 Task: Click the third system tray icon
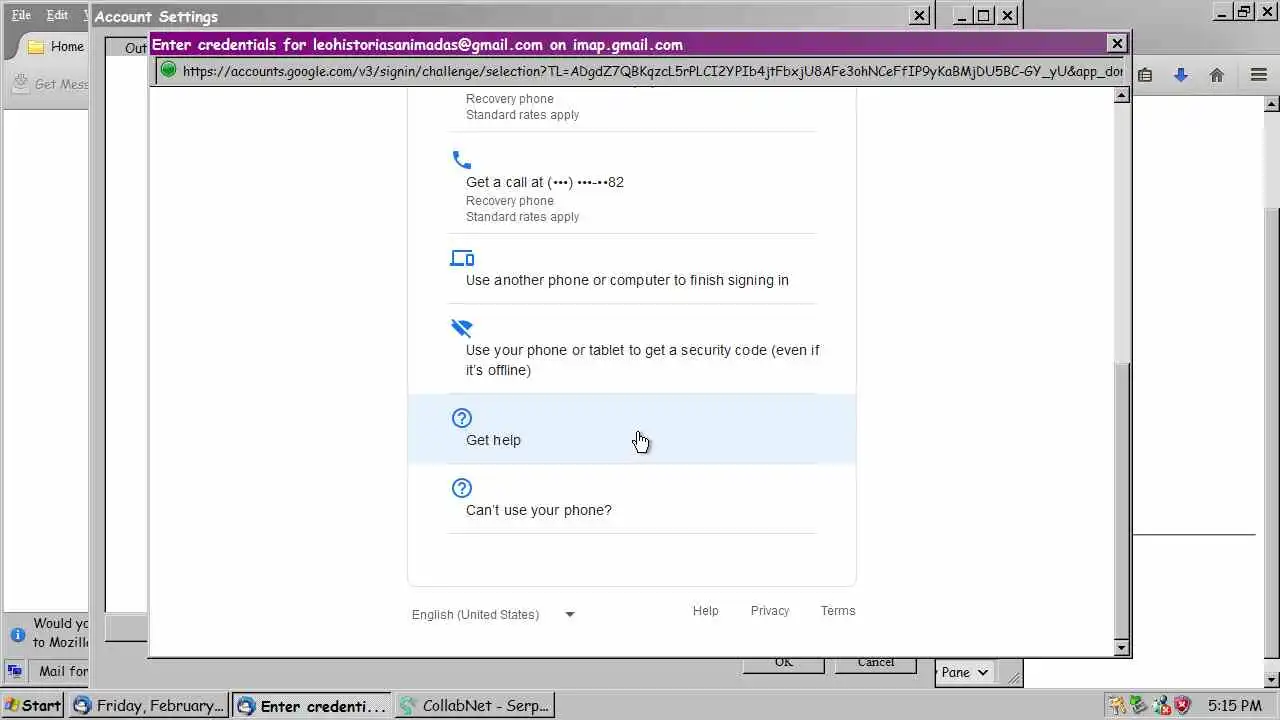(x=1160, y=705)
